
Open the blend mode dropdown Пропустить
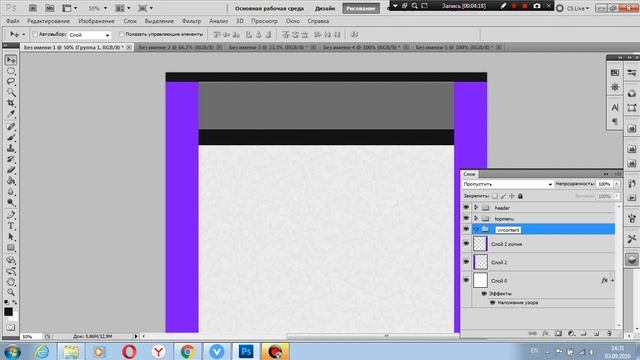(507, 184)
